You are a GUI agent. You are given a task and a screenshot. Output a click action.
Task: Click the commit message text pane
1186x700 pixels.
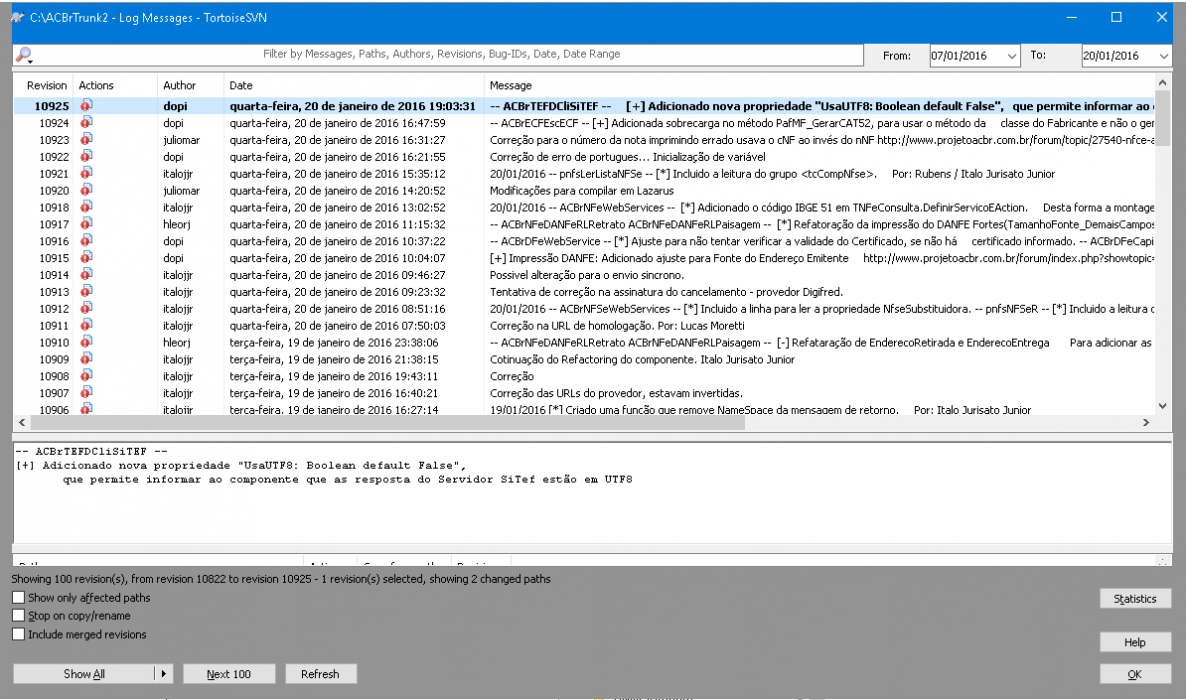(x=592, y=493)
